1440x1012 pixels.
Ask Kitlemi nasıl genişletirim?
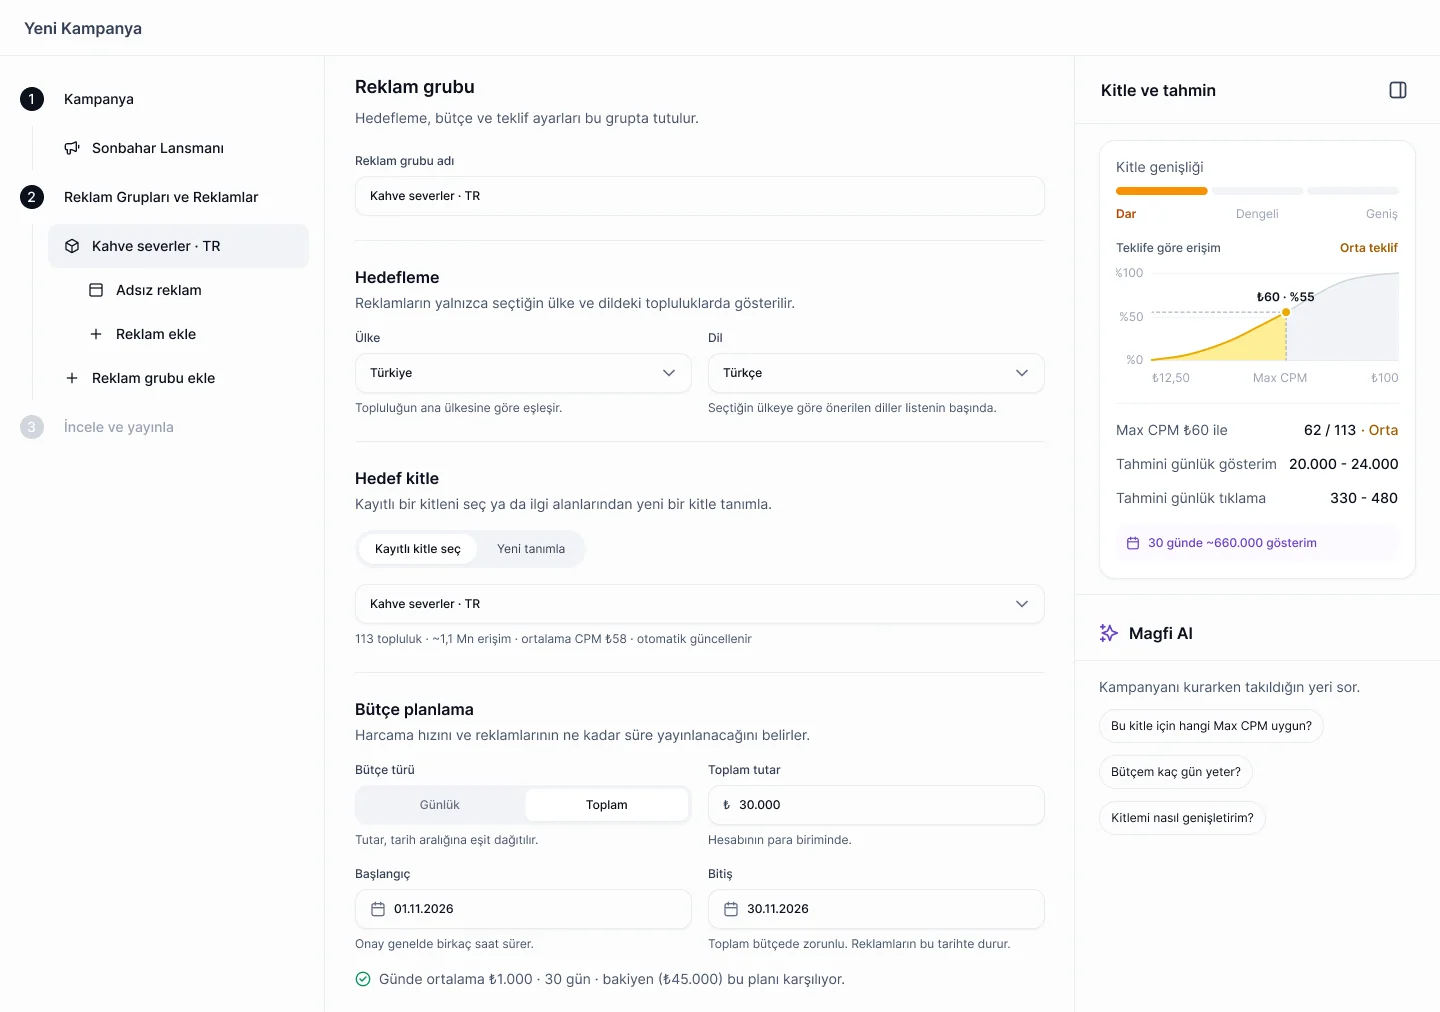pyautogui.click(x=1182, y=818)
